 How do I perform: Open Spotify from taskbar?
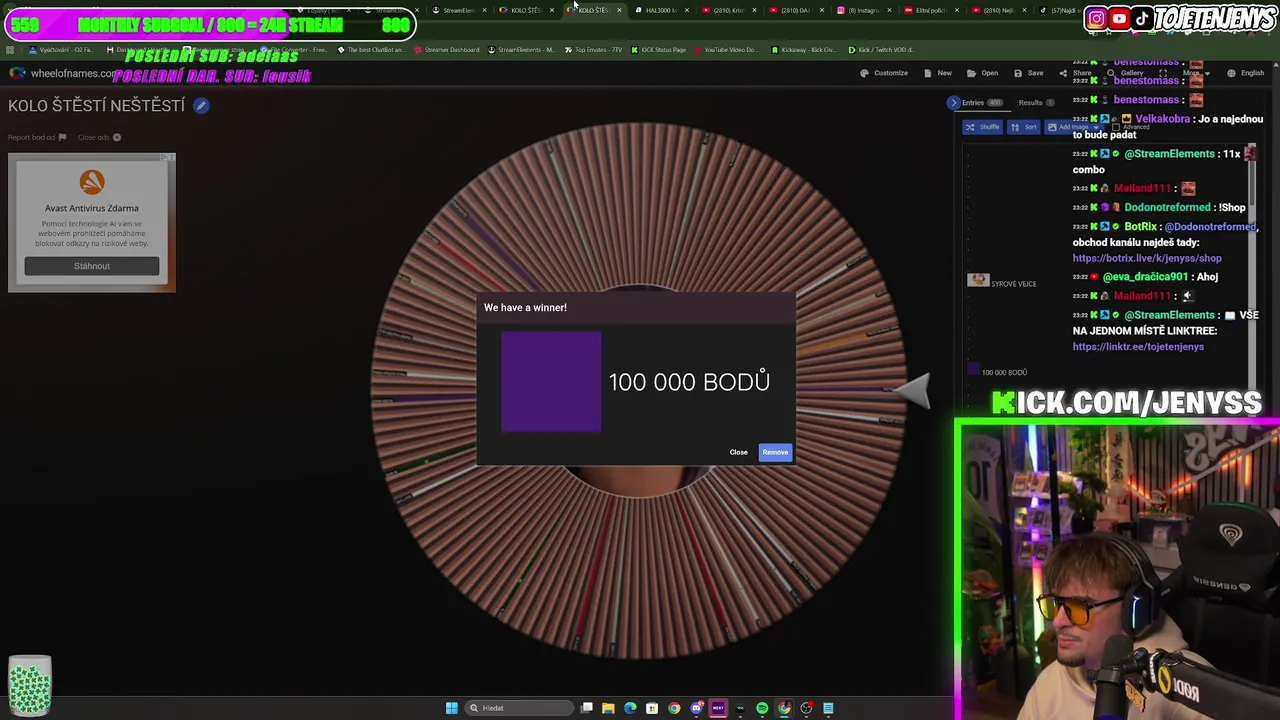(762, 708)
